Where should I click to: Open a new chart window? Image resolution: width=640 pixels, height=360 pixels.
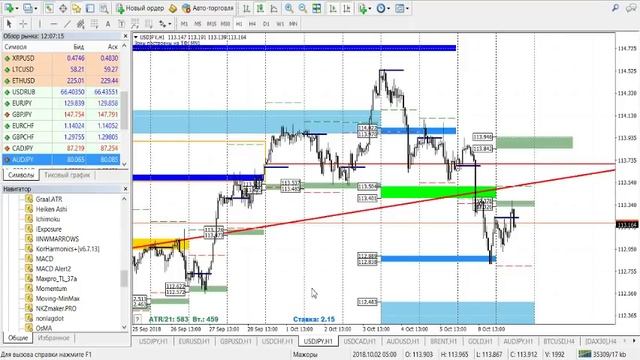pyautogui.click(x=9, y=8)
